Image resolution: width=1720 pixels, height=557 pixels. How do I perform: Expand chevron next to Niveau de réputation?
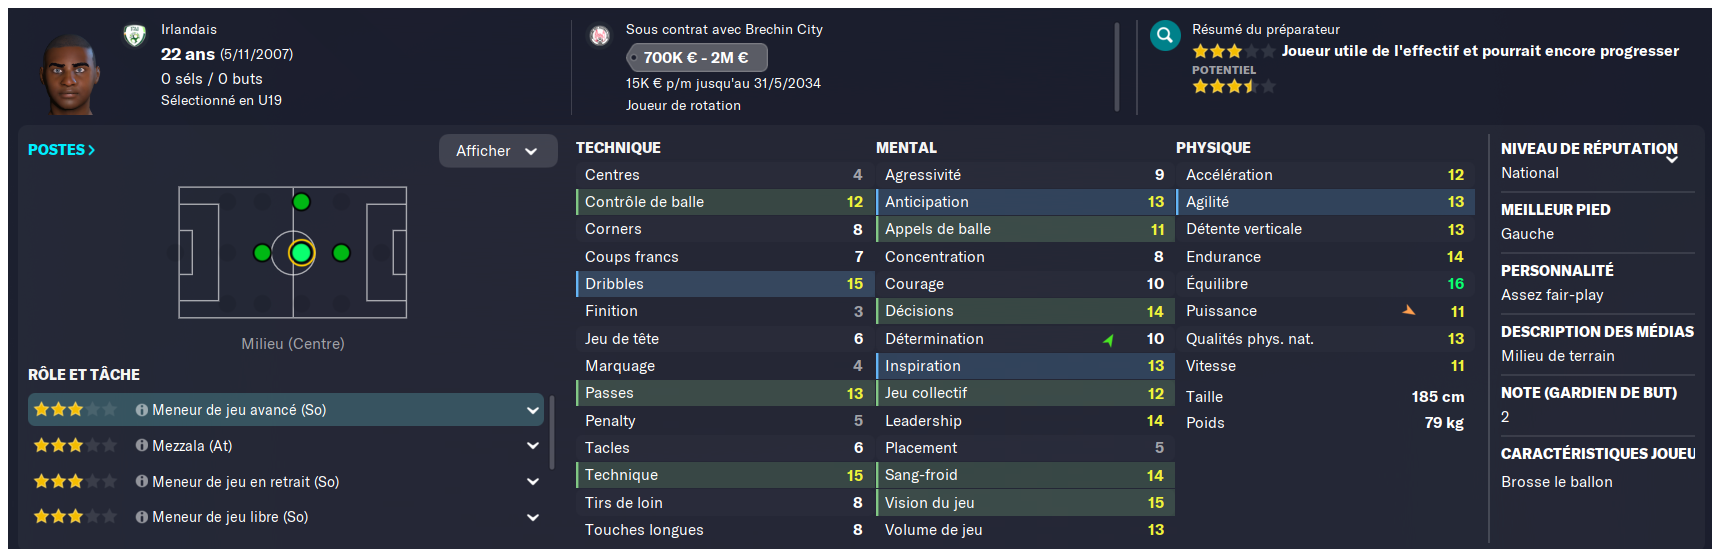pyautogui.click(x=1672, y=159)
